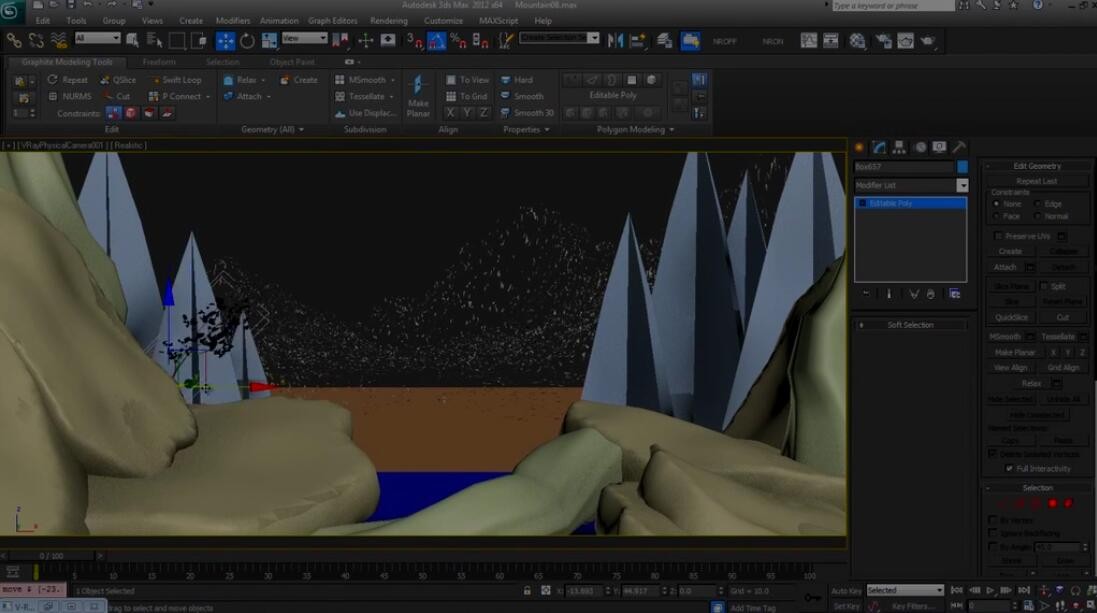Viewport: 1097px width, 613px height.
Task: Select the Element sub-object level icon
Action: [1068, 503]
